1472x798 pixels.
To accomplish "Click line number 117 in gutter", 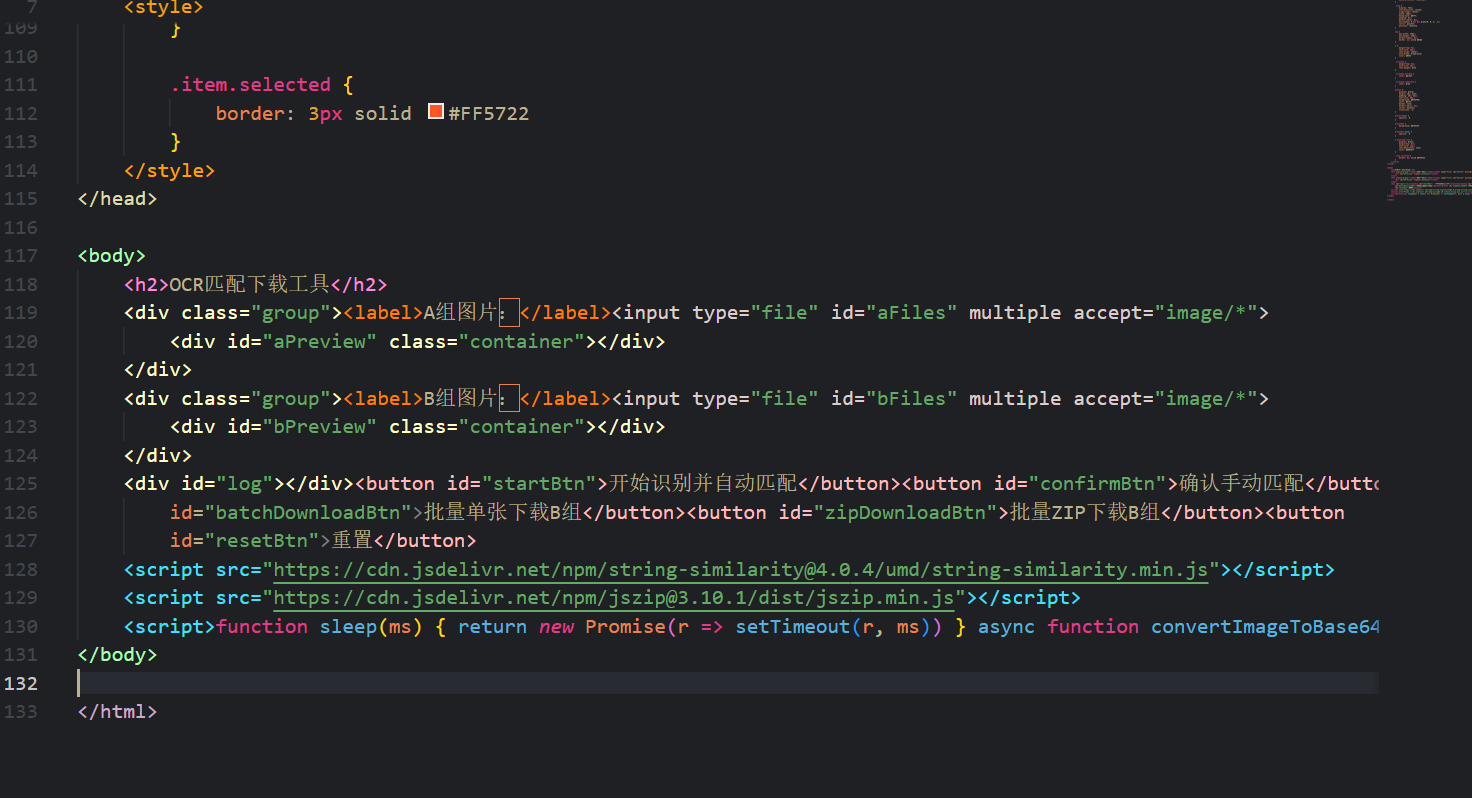I will (x=20, y=256).
